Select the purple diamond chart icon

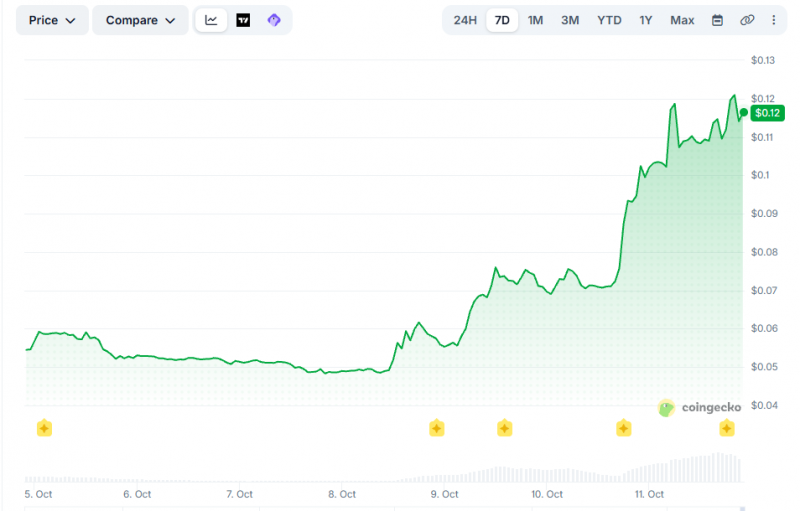274,20
